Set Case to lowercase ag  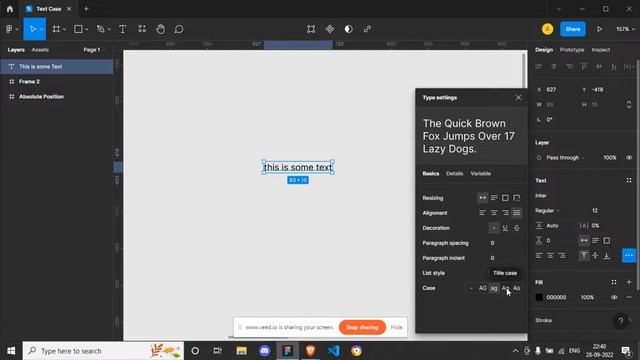[x=494, y=288]
